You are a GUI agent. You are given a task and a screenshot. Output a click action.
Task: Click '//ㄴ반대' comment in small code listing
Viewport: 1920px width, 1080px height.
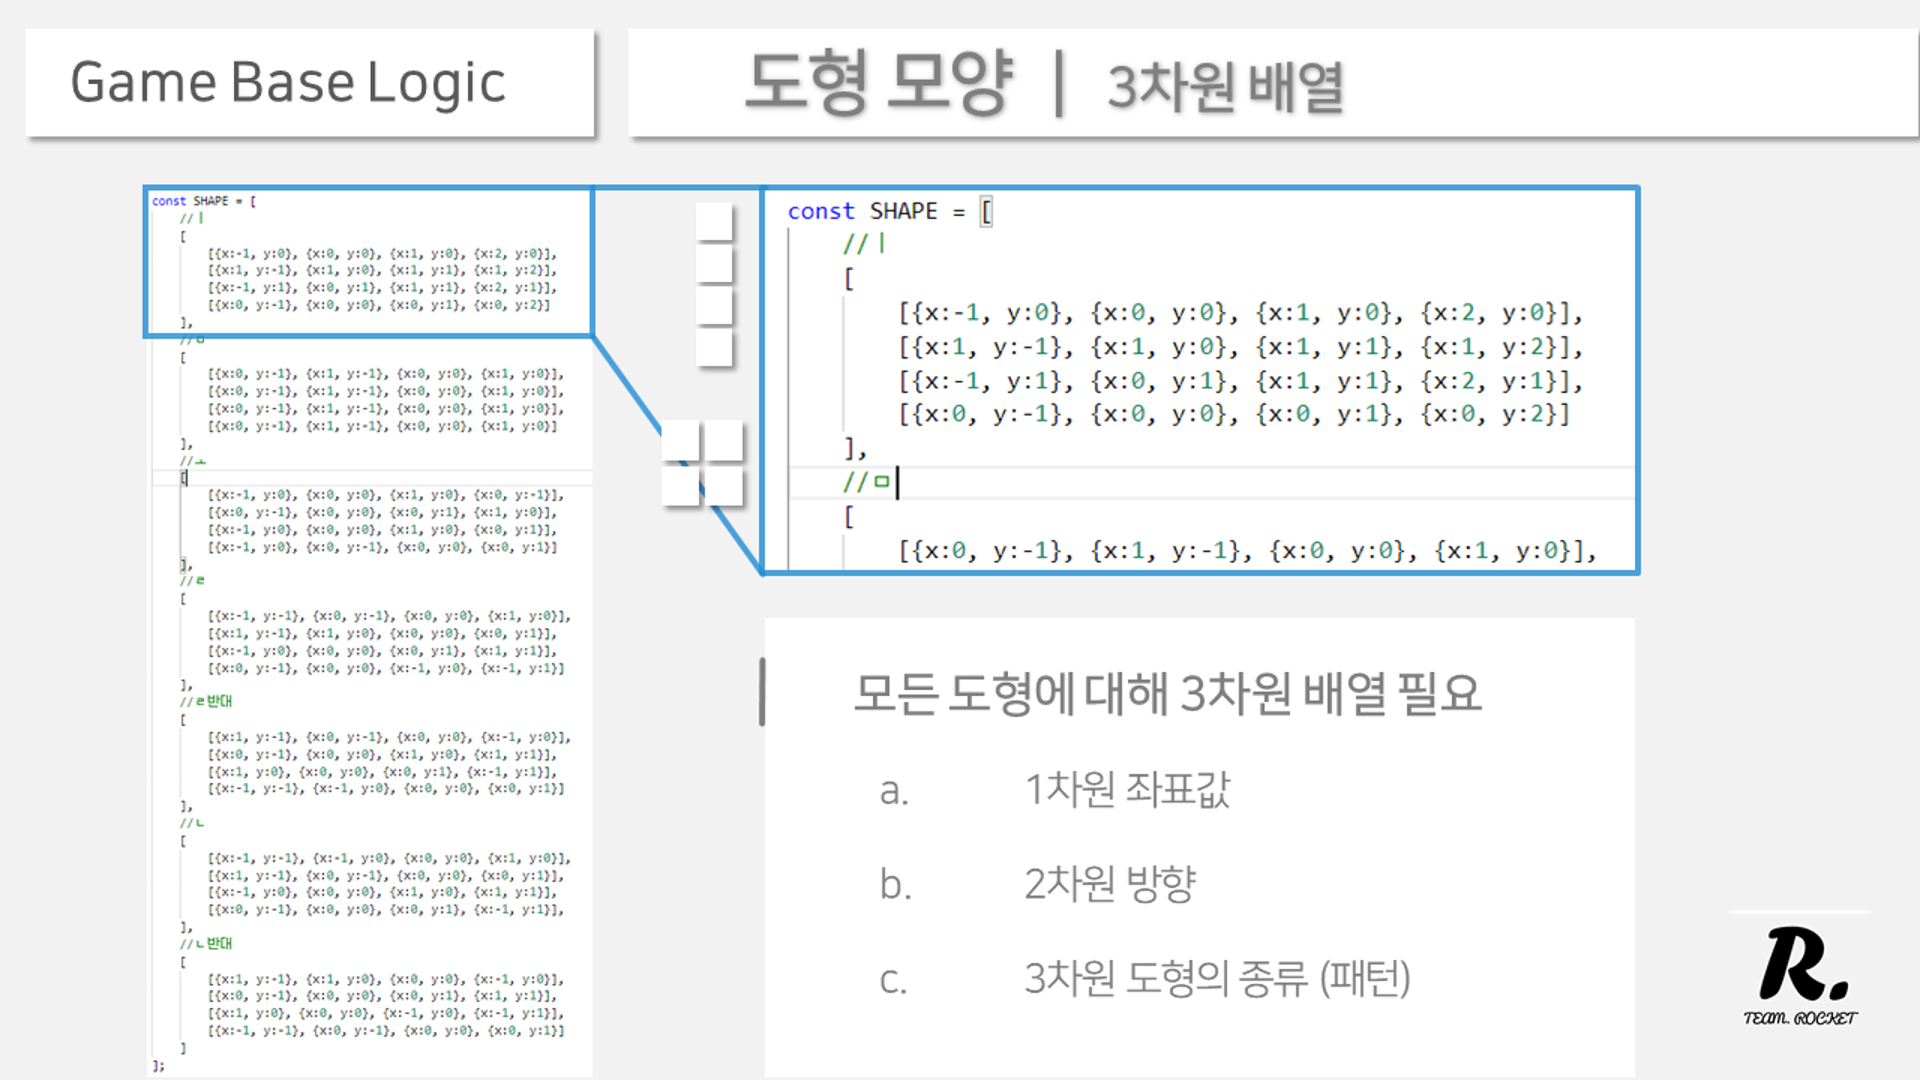pos(206,943)
